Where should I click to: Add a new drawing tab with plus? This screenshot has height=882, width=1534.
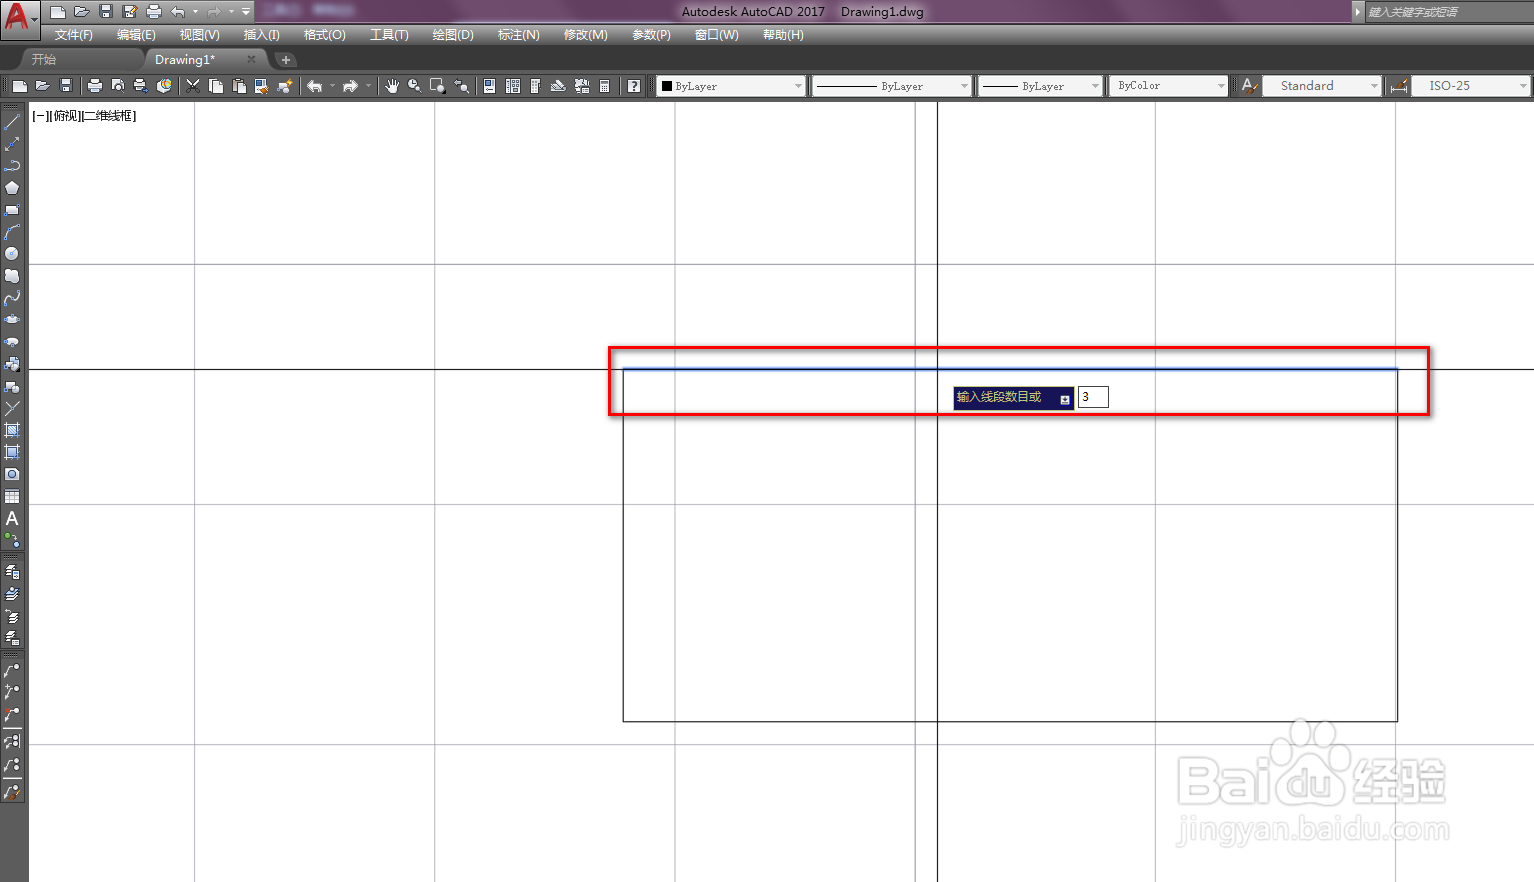(x=286, y=60)
